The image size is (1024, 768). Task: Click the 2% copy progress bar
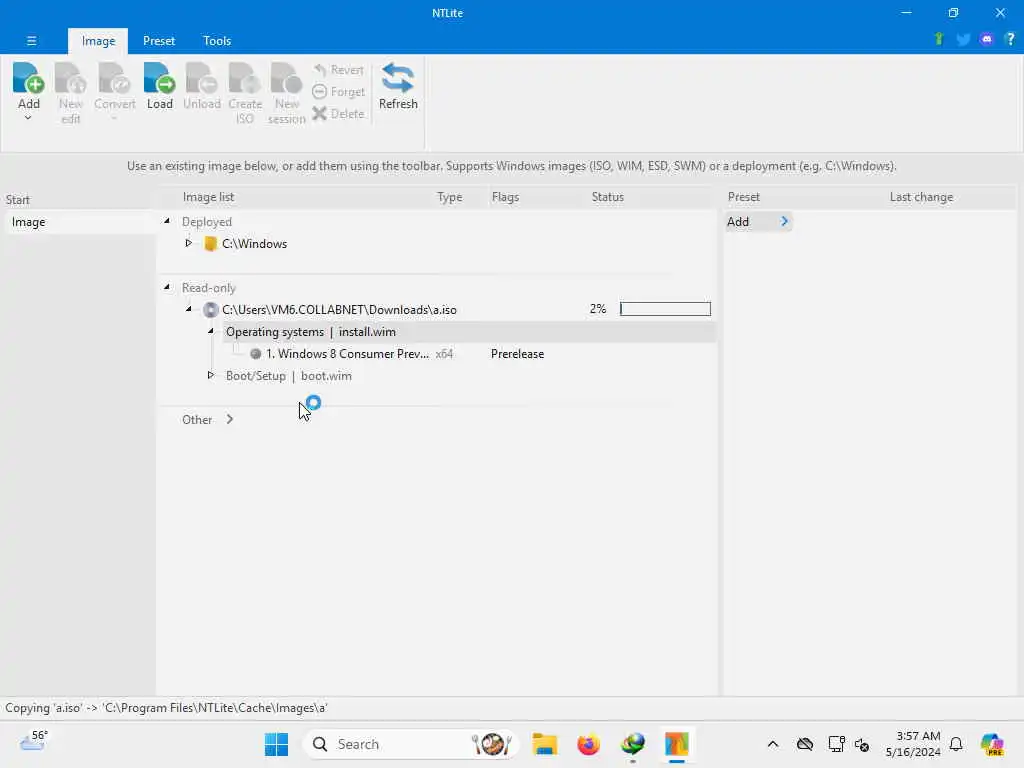point(665,309)
